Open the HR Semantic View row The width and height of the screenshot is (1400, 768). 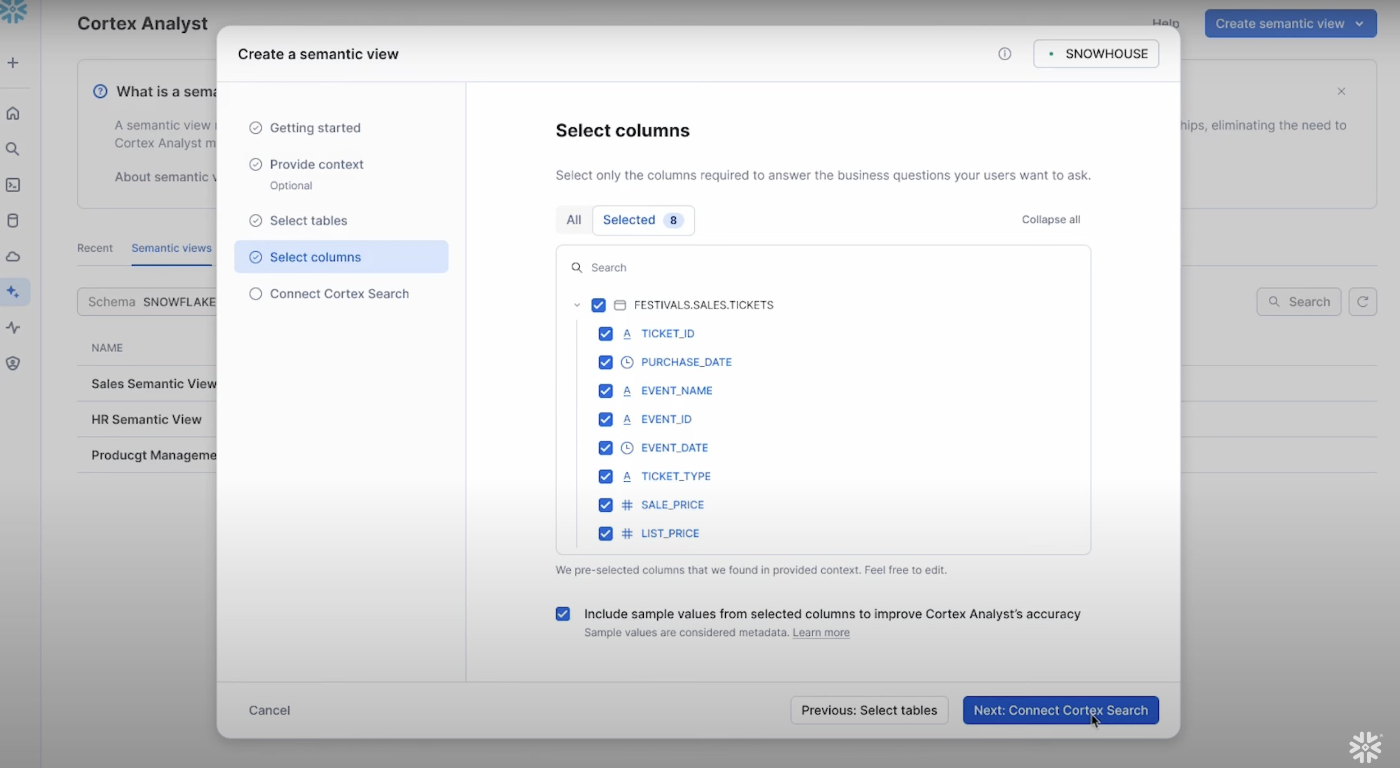tap(147, 420)
